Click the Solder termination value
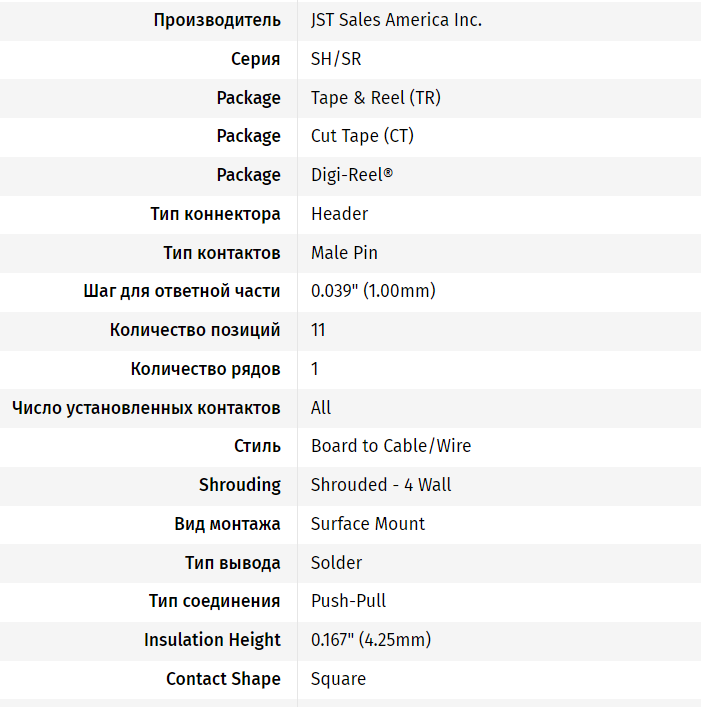The image size is (701, 707). (x=336, y=563)
